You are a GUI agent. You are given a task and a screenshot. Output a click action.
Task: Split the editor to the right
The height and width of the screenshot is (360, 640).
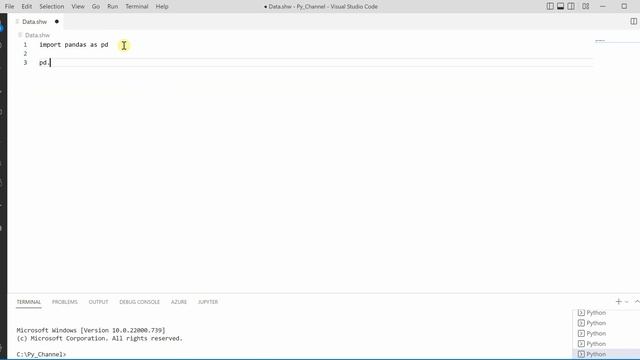[x=633, y=21]
